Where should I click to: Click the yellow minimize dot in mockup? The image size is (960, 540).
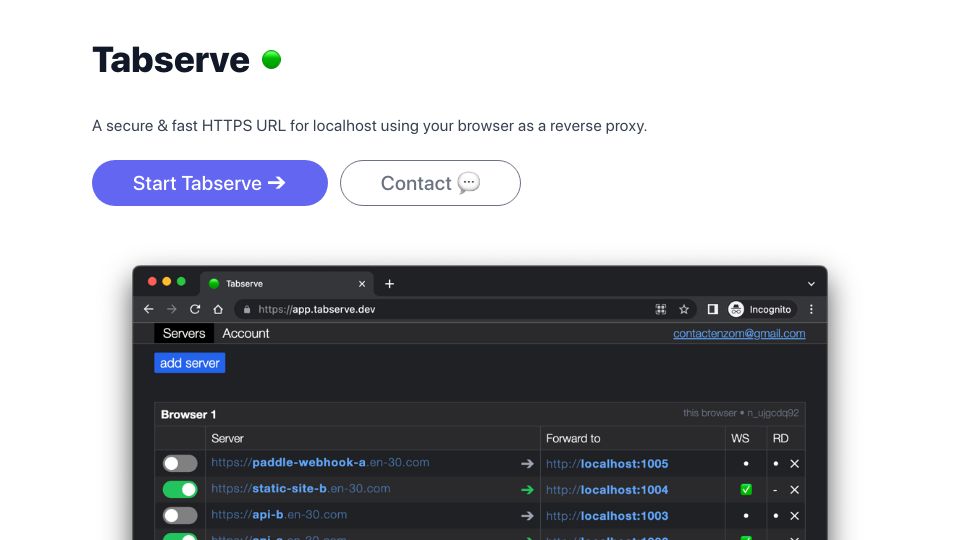(167, 282)
